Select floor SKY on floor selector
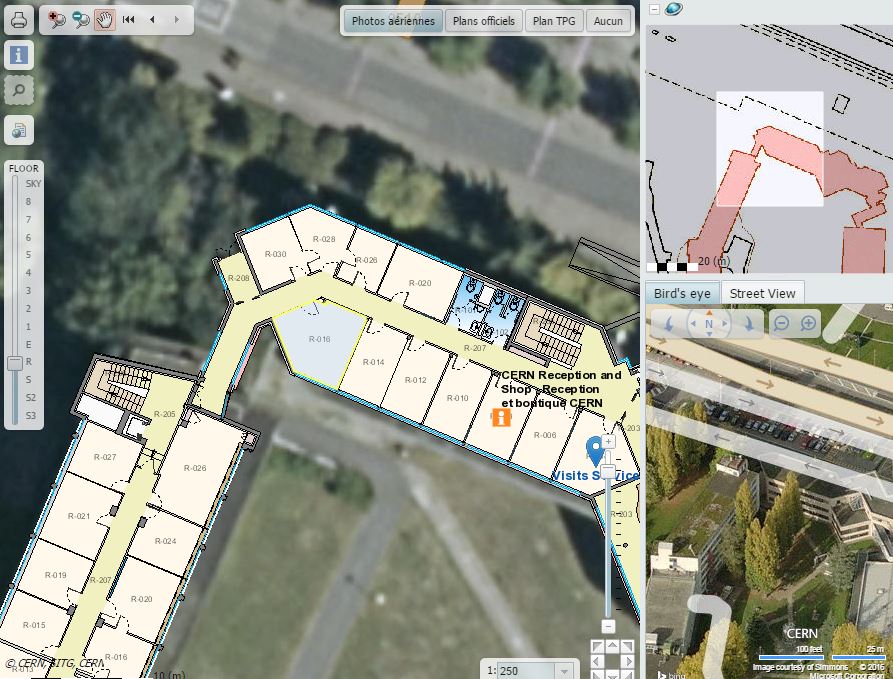Screen dimensions: 893x679 33,183
